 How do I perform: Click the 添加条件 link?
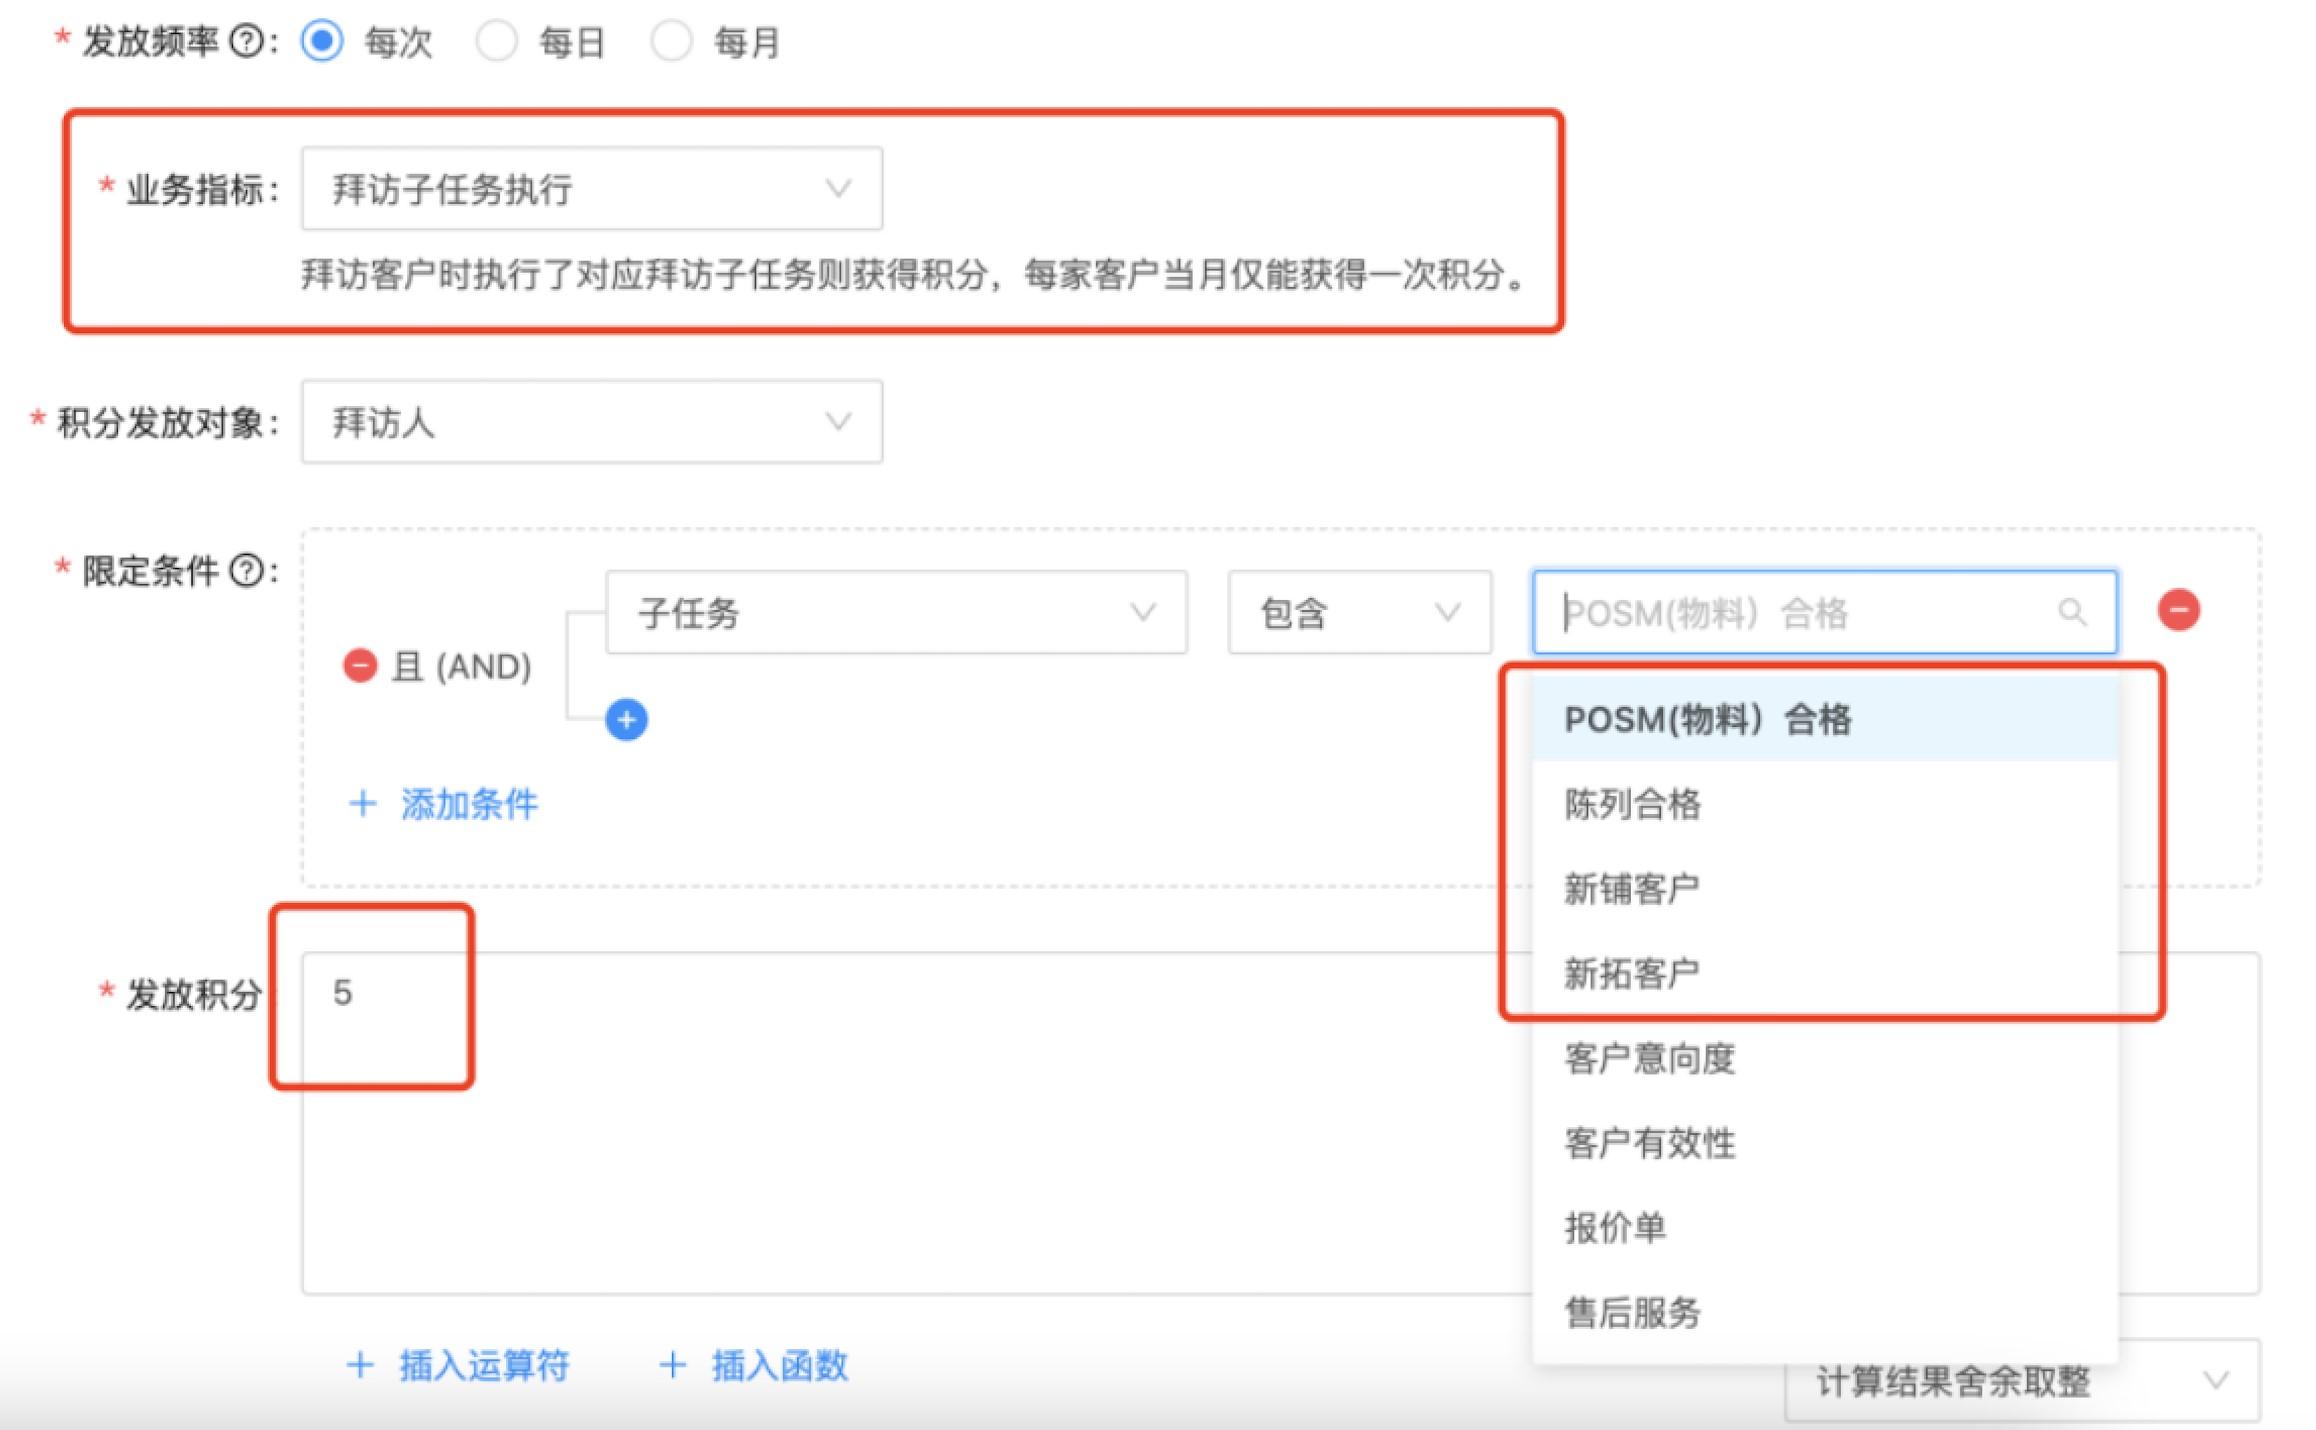click(x=443, y=804)
